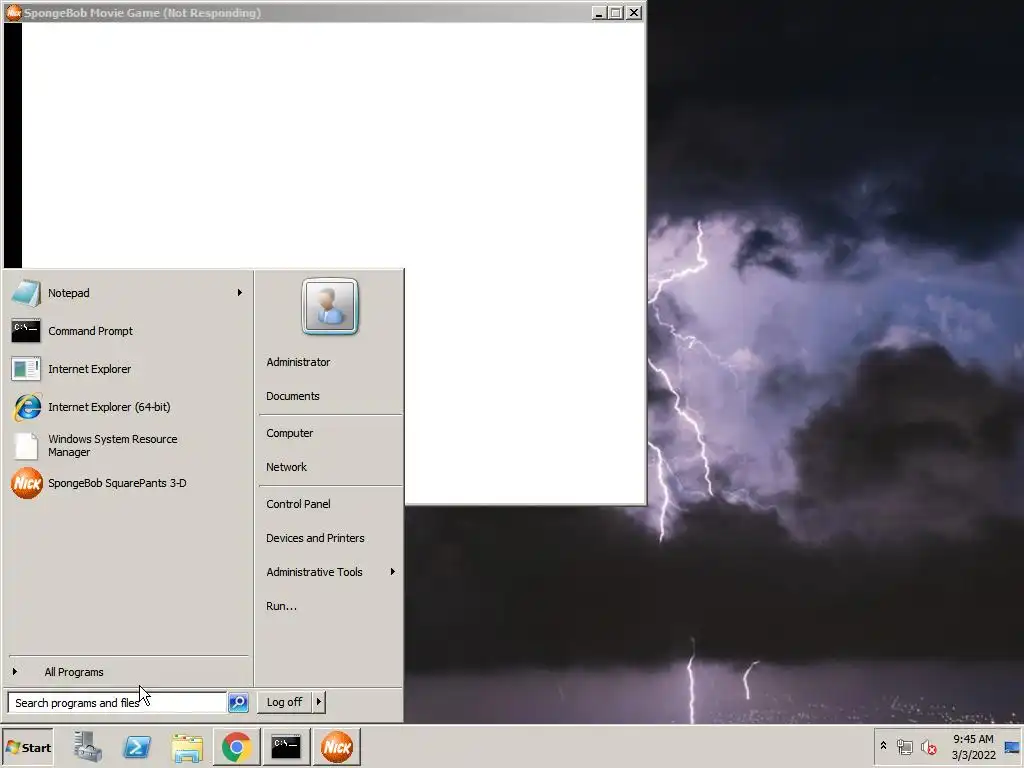Minimize the SpongeBob Movie Game window
This screenshot has width=1024, height=768.
(599, 12)
